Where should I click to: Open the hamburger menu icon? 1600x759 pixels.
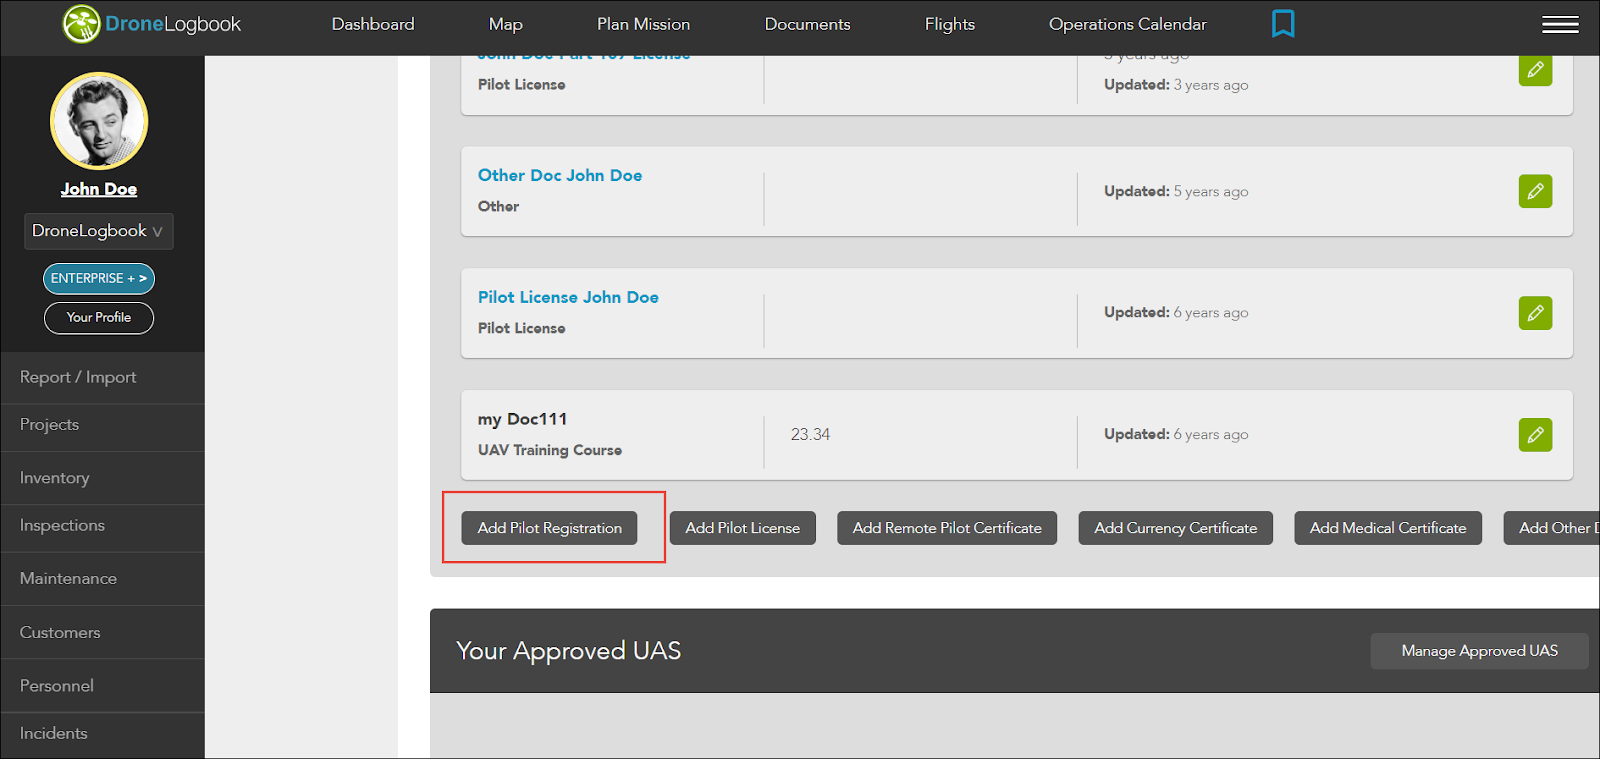click(x=1560, y=25)
